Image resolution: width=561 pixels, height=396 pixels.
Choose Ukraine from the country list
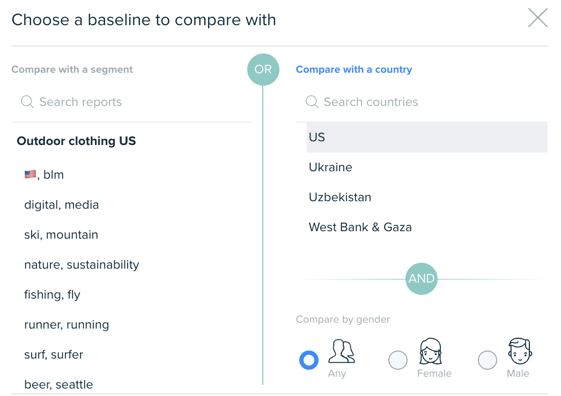point(427,167)
